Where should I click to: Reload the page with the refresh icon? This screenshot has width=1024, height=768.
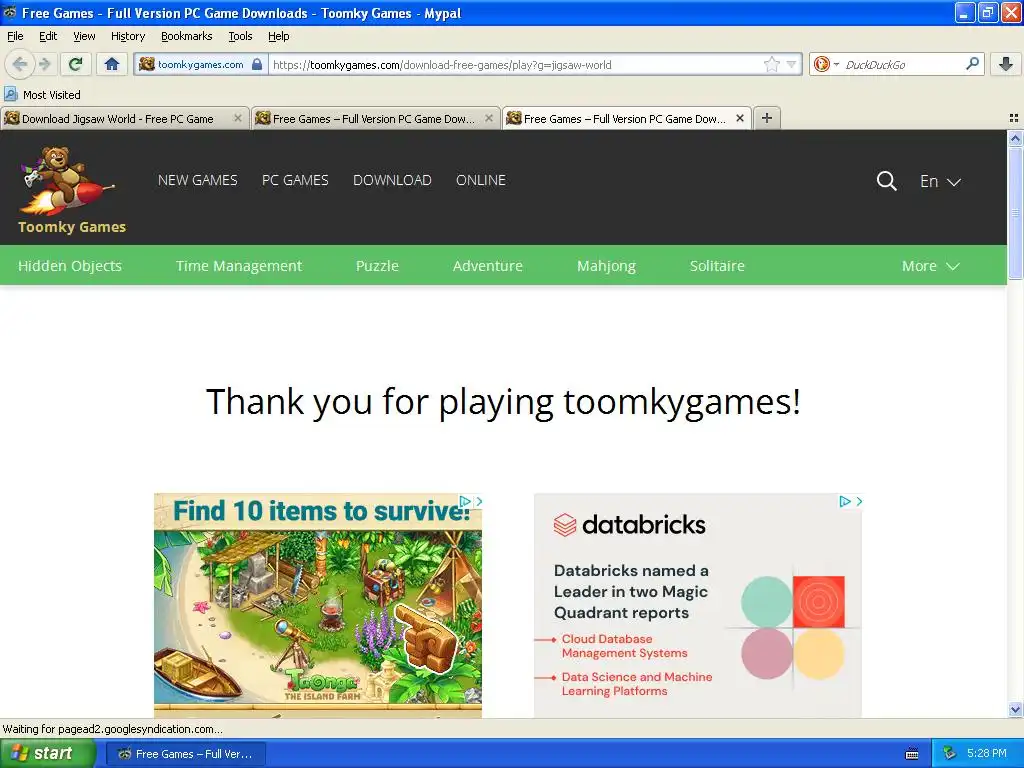(x=75, y=64)
